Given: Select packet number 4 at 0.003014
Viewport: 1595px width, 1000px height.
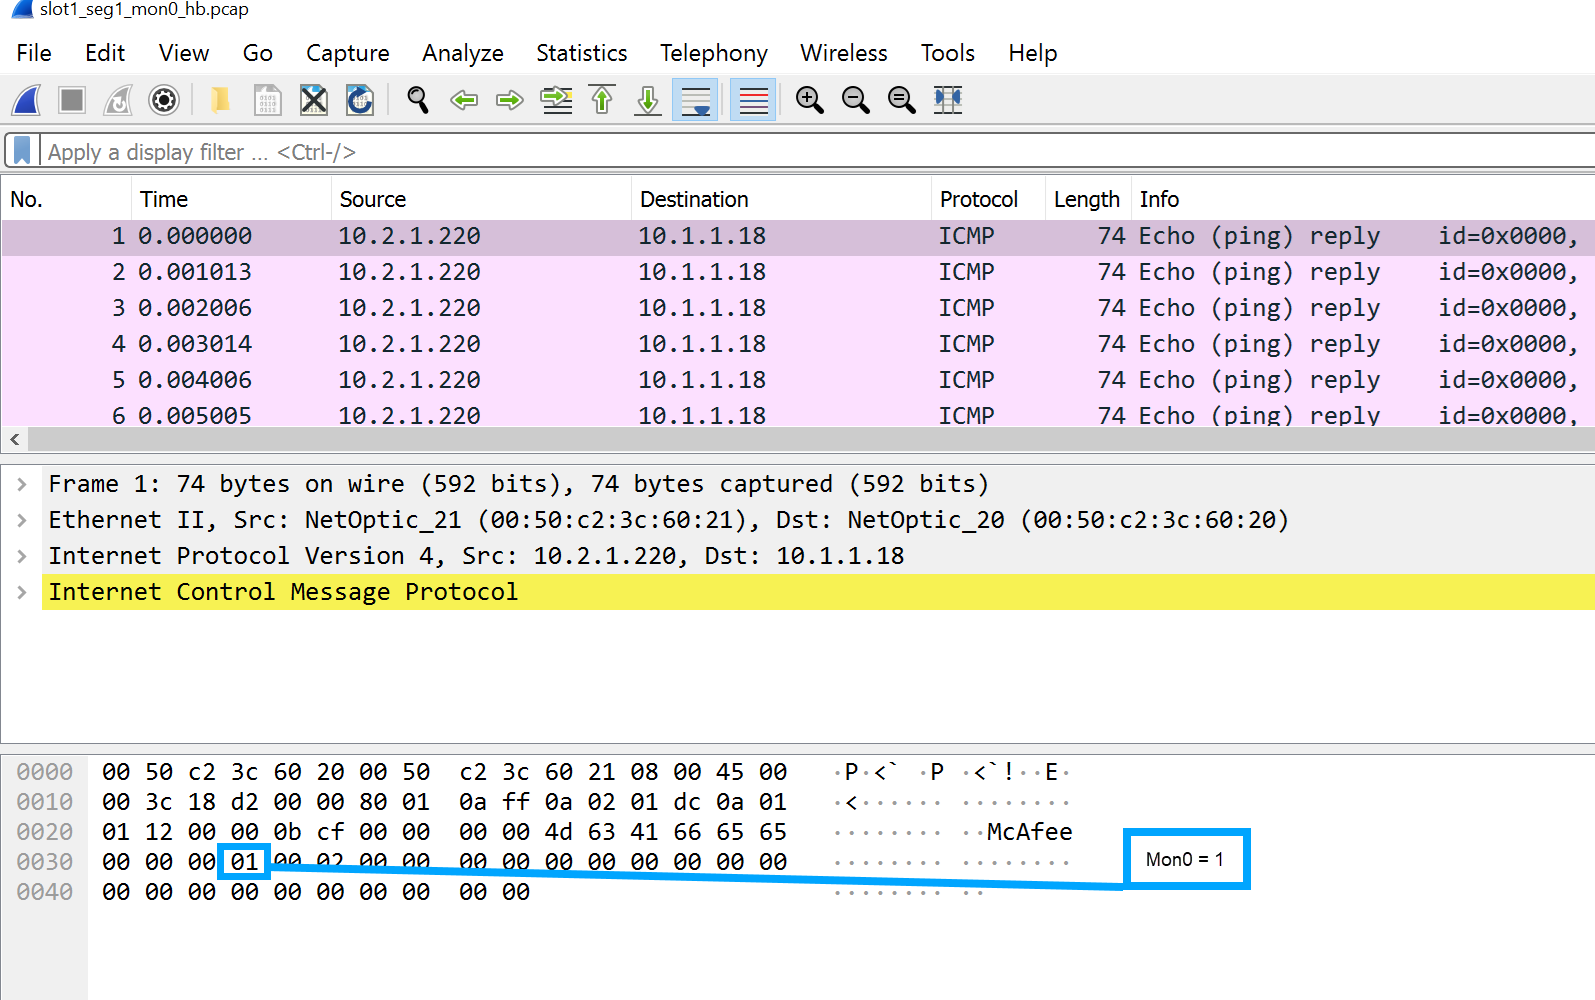Looking at the screenshot, I should click(x=798, y=344).
